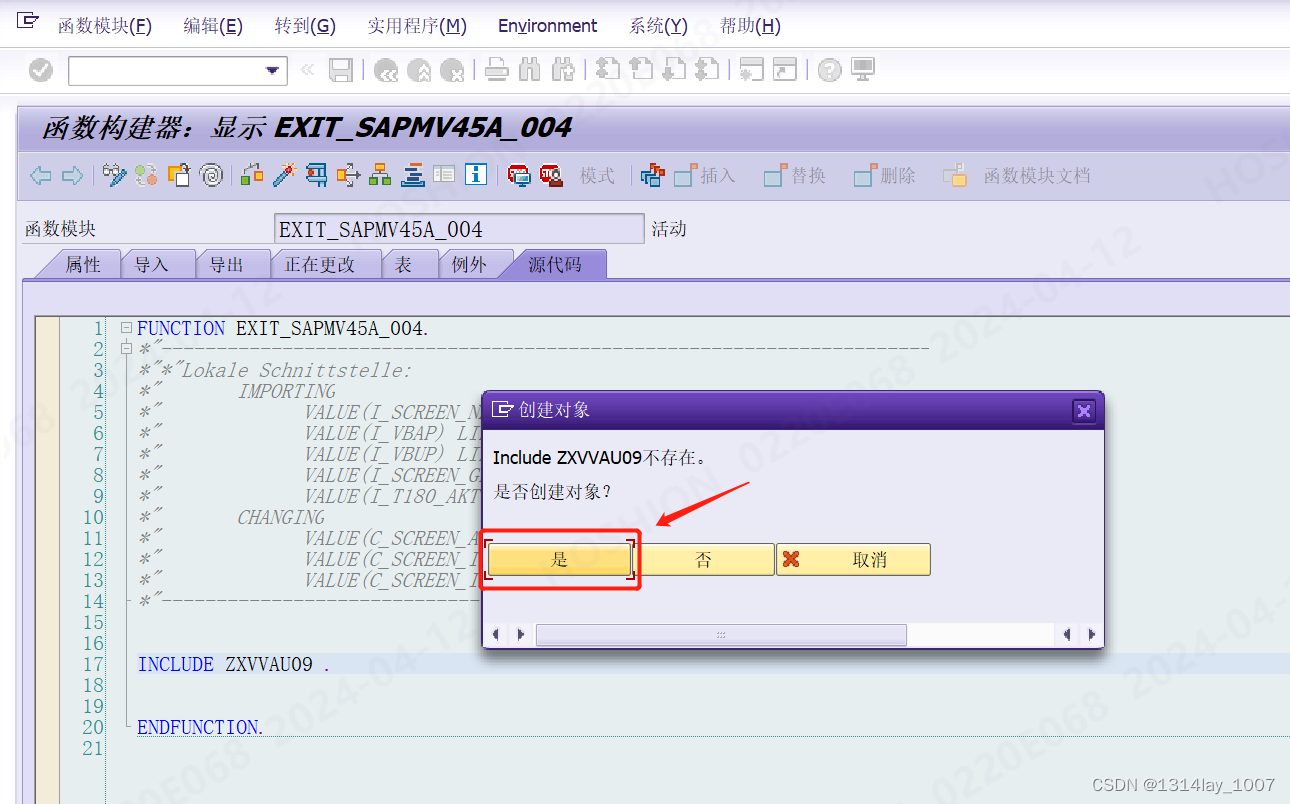The width and height of the screenshot is (1290, 804).
Task: Click the Display Object List hierarchy icon
Action: 381,176
